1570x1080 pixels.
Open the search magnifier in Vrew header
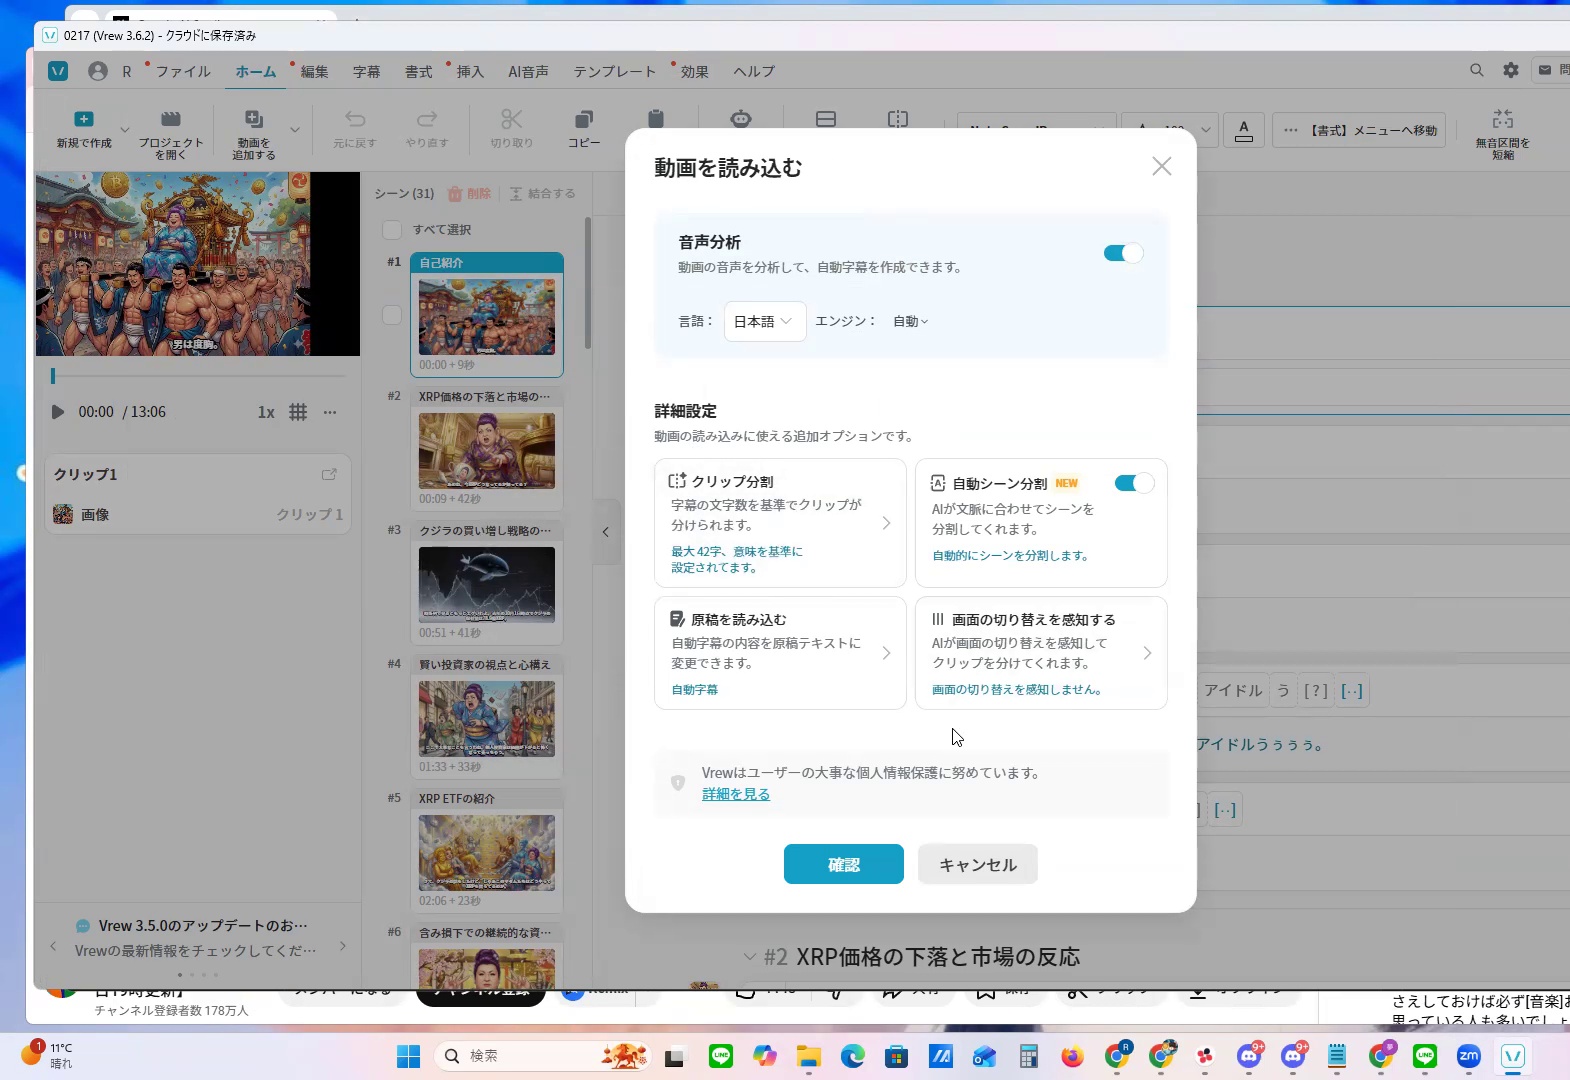click(x=1477, y=70)
